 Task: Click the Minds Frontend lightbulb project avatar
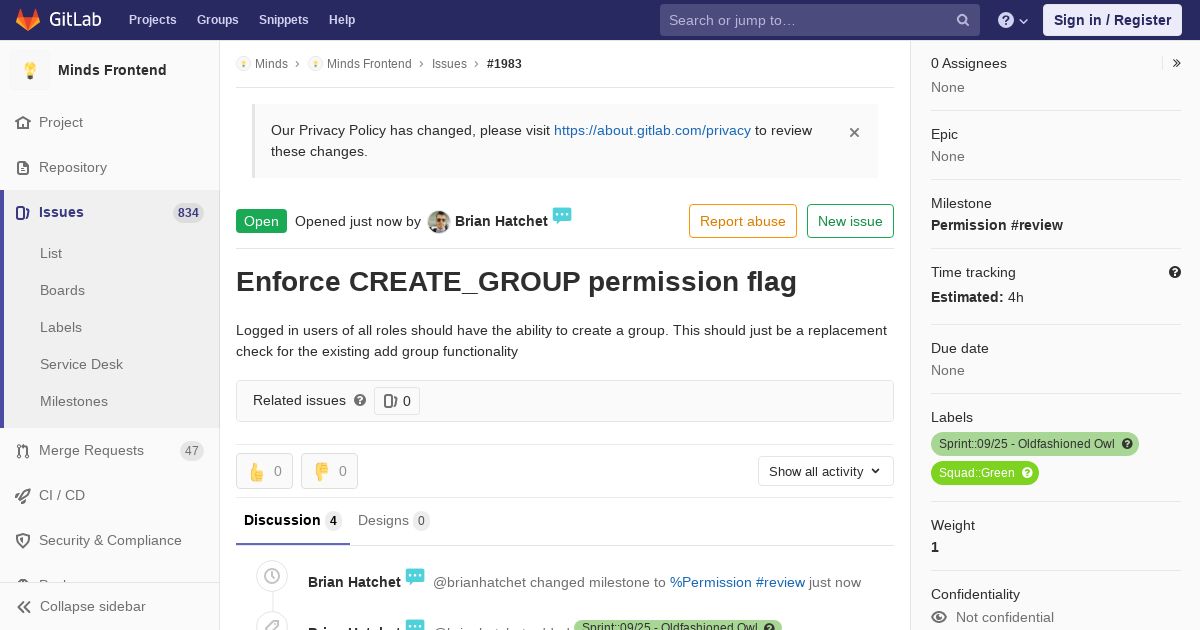point(30,70)
